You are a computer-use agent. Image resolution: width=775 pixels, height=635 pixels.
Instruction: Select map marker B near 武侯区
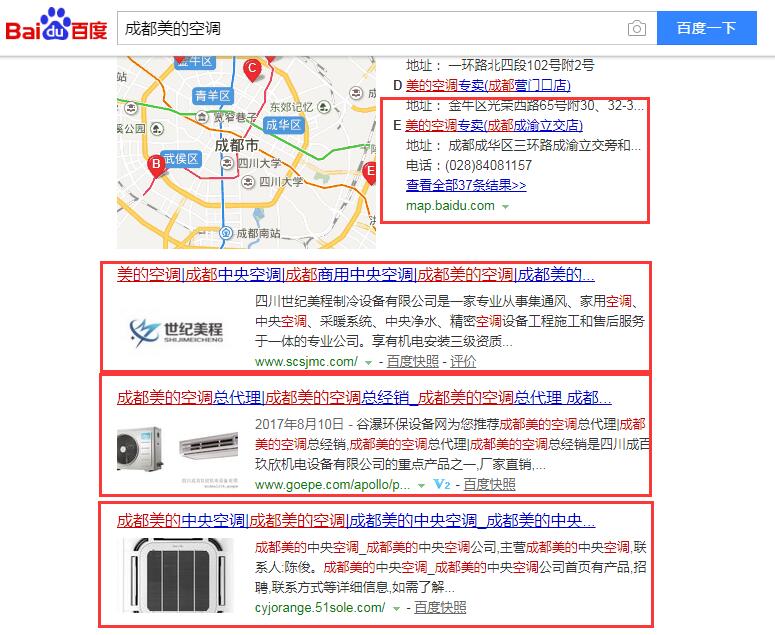pos(156,166)
